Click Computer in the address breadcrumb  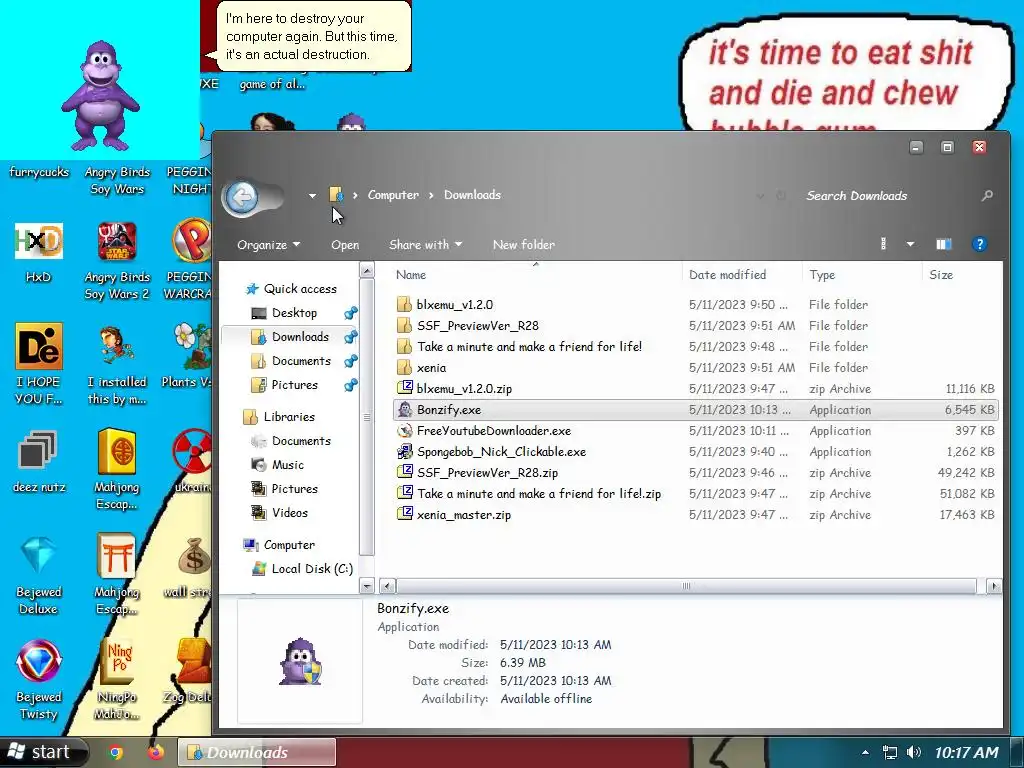(393, 195)
